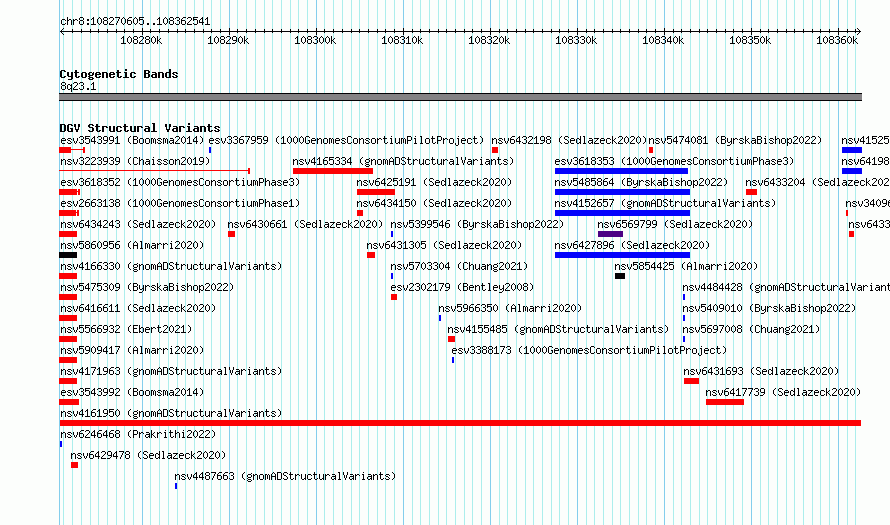
Task: Open the nsv6432198 Sedlazeck2020 label
Action: [x=569, y=140]
